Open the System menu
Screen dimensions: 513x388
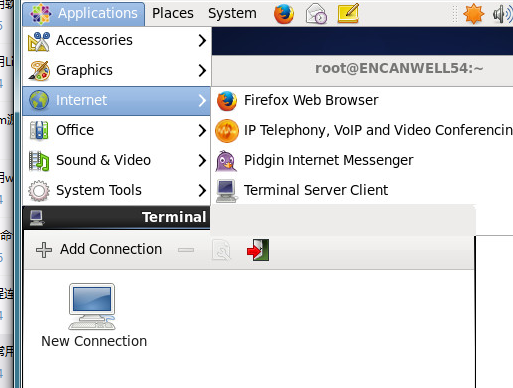pyautogui.click(x=232, y=14)
